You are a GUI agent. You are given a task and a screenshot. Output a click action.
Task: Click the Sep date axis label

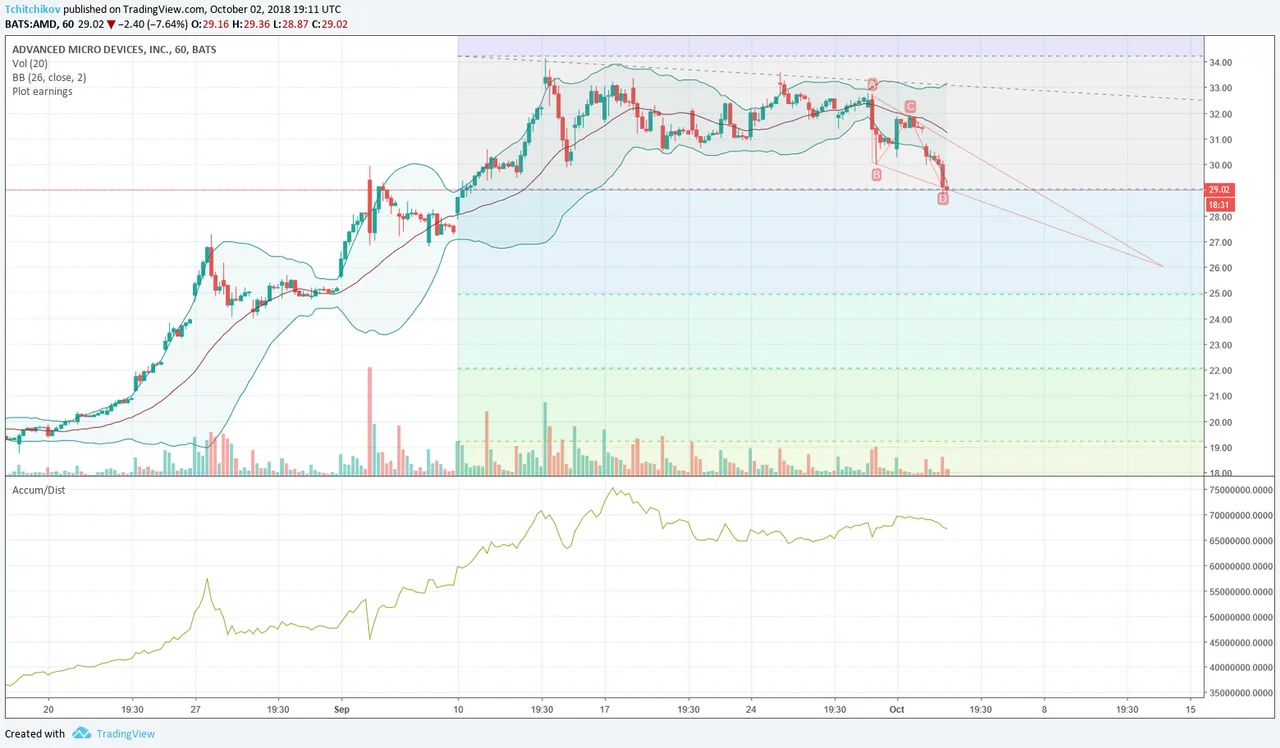(x=341, y=710)
